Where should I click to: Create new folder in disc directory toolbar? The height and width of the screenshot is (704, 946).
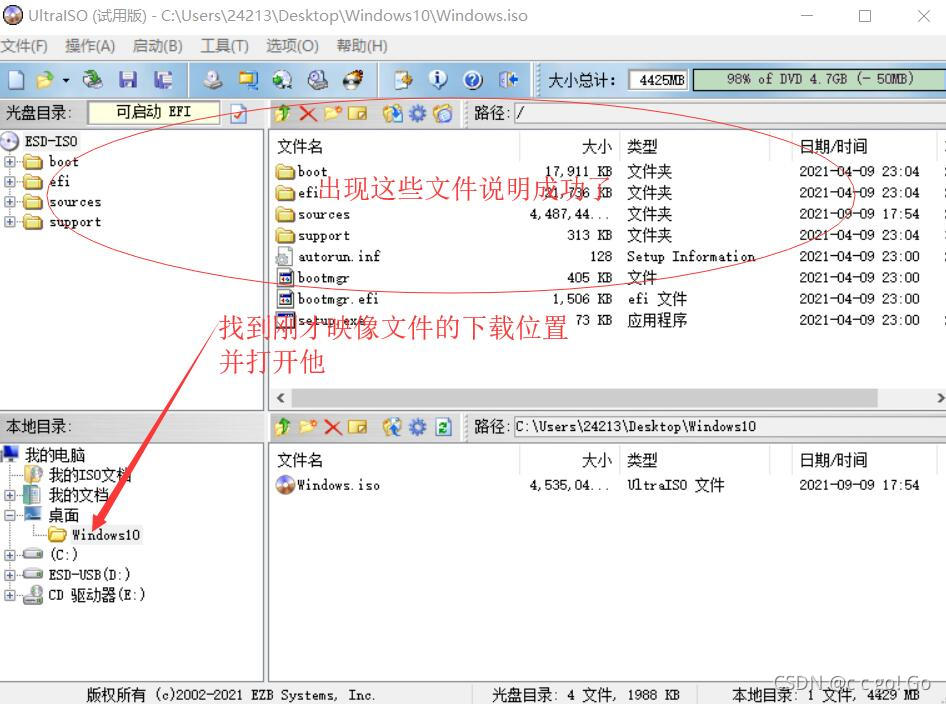coord(332,113)
